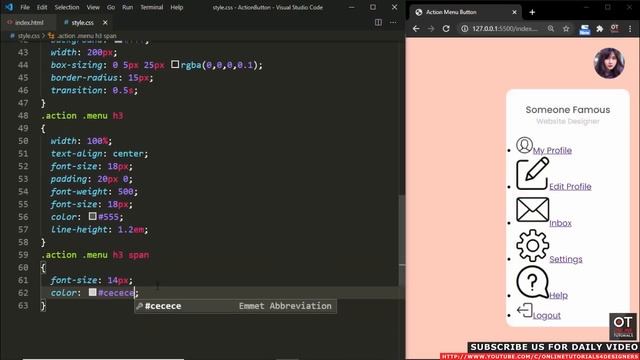640x360 pixels.
Task: Open the Help menu
Action: click(x=176, y=7)
